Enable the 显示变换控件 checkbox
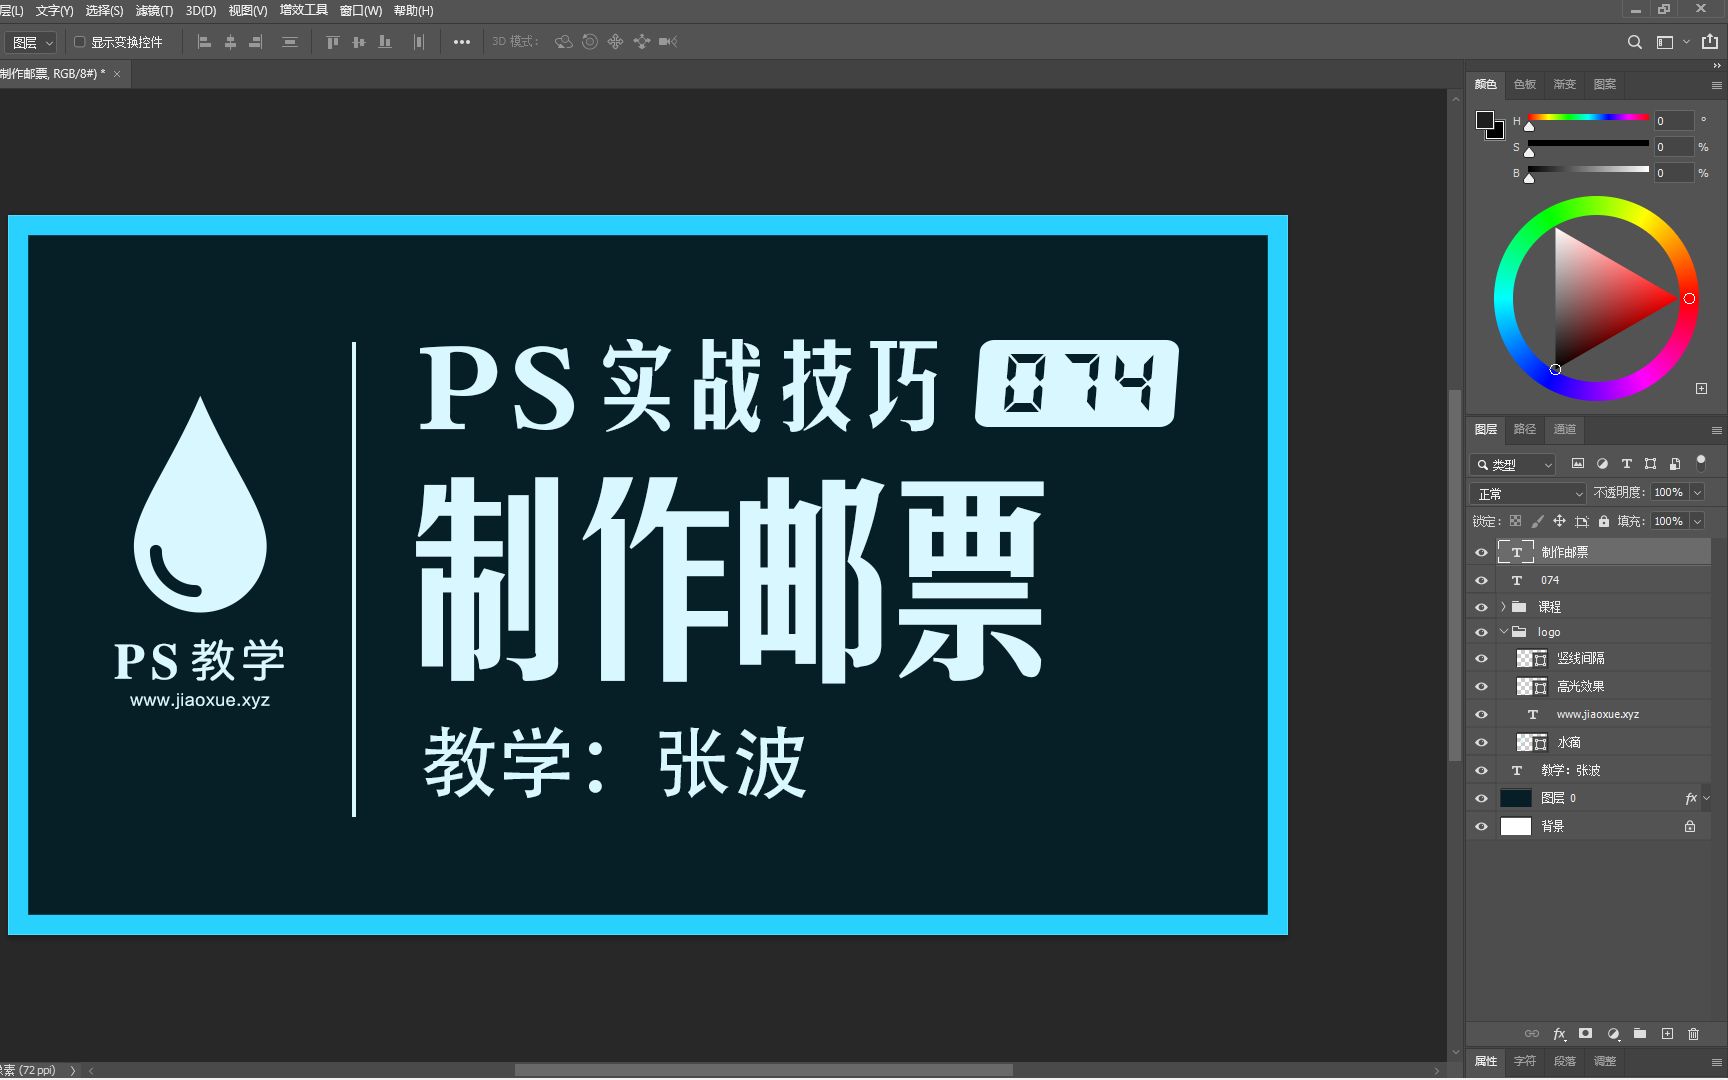Image resolution: width=1728 pixels, height=1080 pixels. [x=80, y=42]
